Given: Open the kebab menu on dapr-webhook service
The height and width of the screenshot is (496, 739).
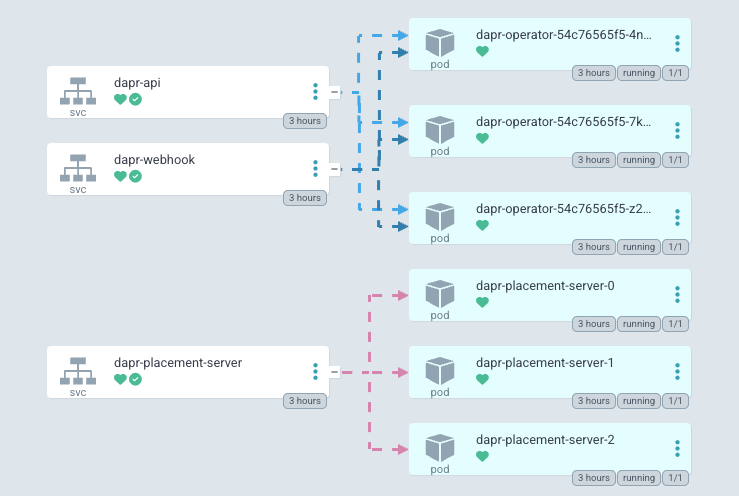Looking at the screenshot, I should point(315,169).
